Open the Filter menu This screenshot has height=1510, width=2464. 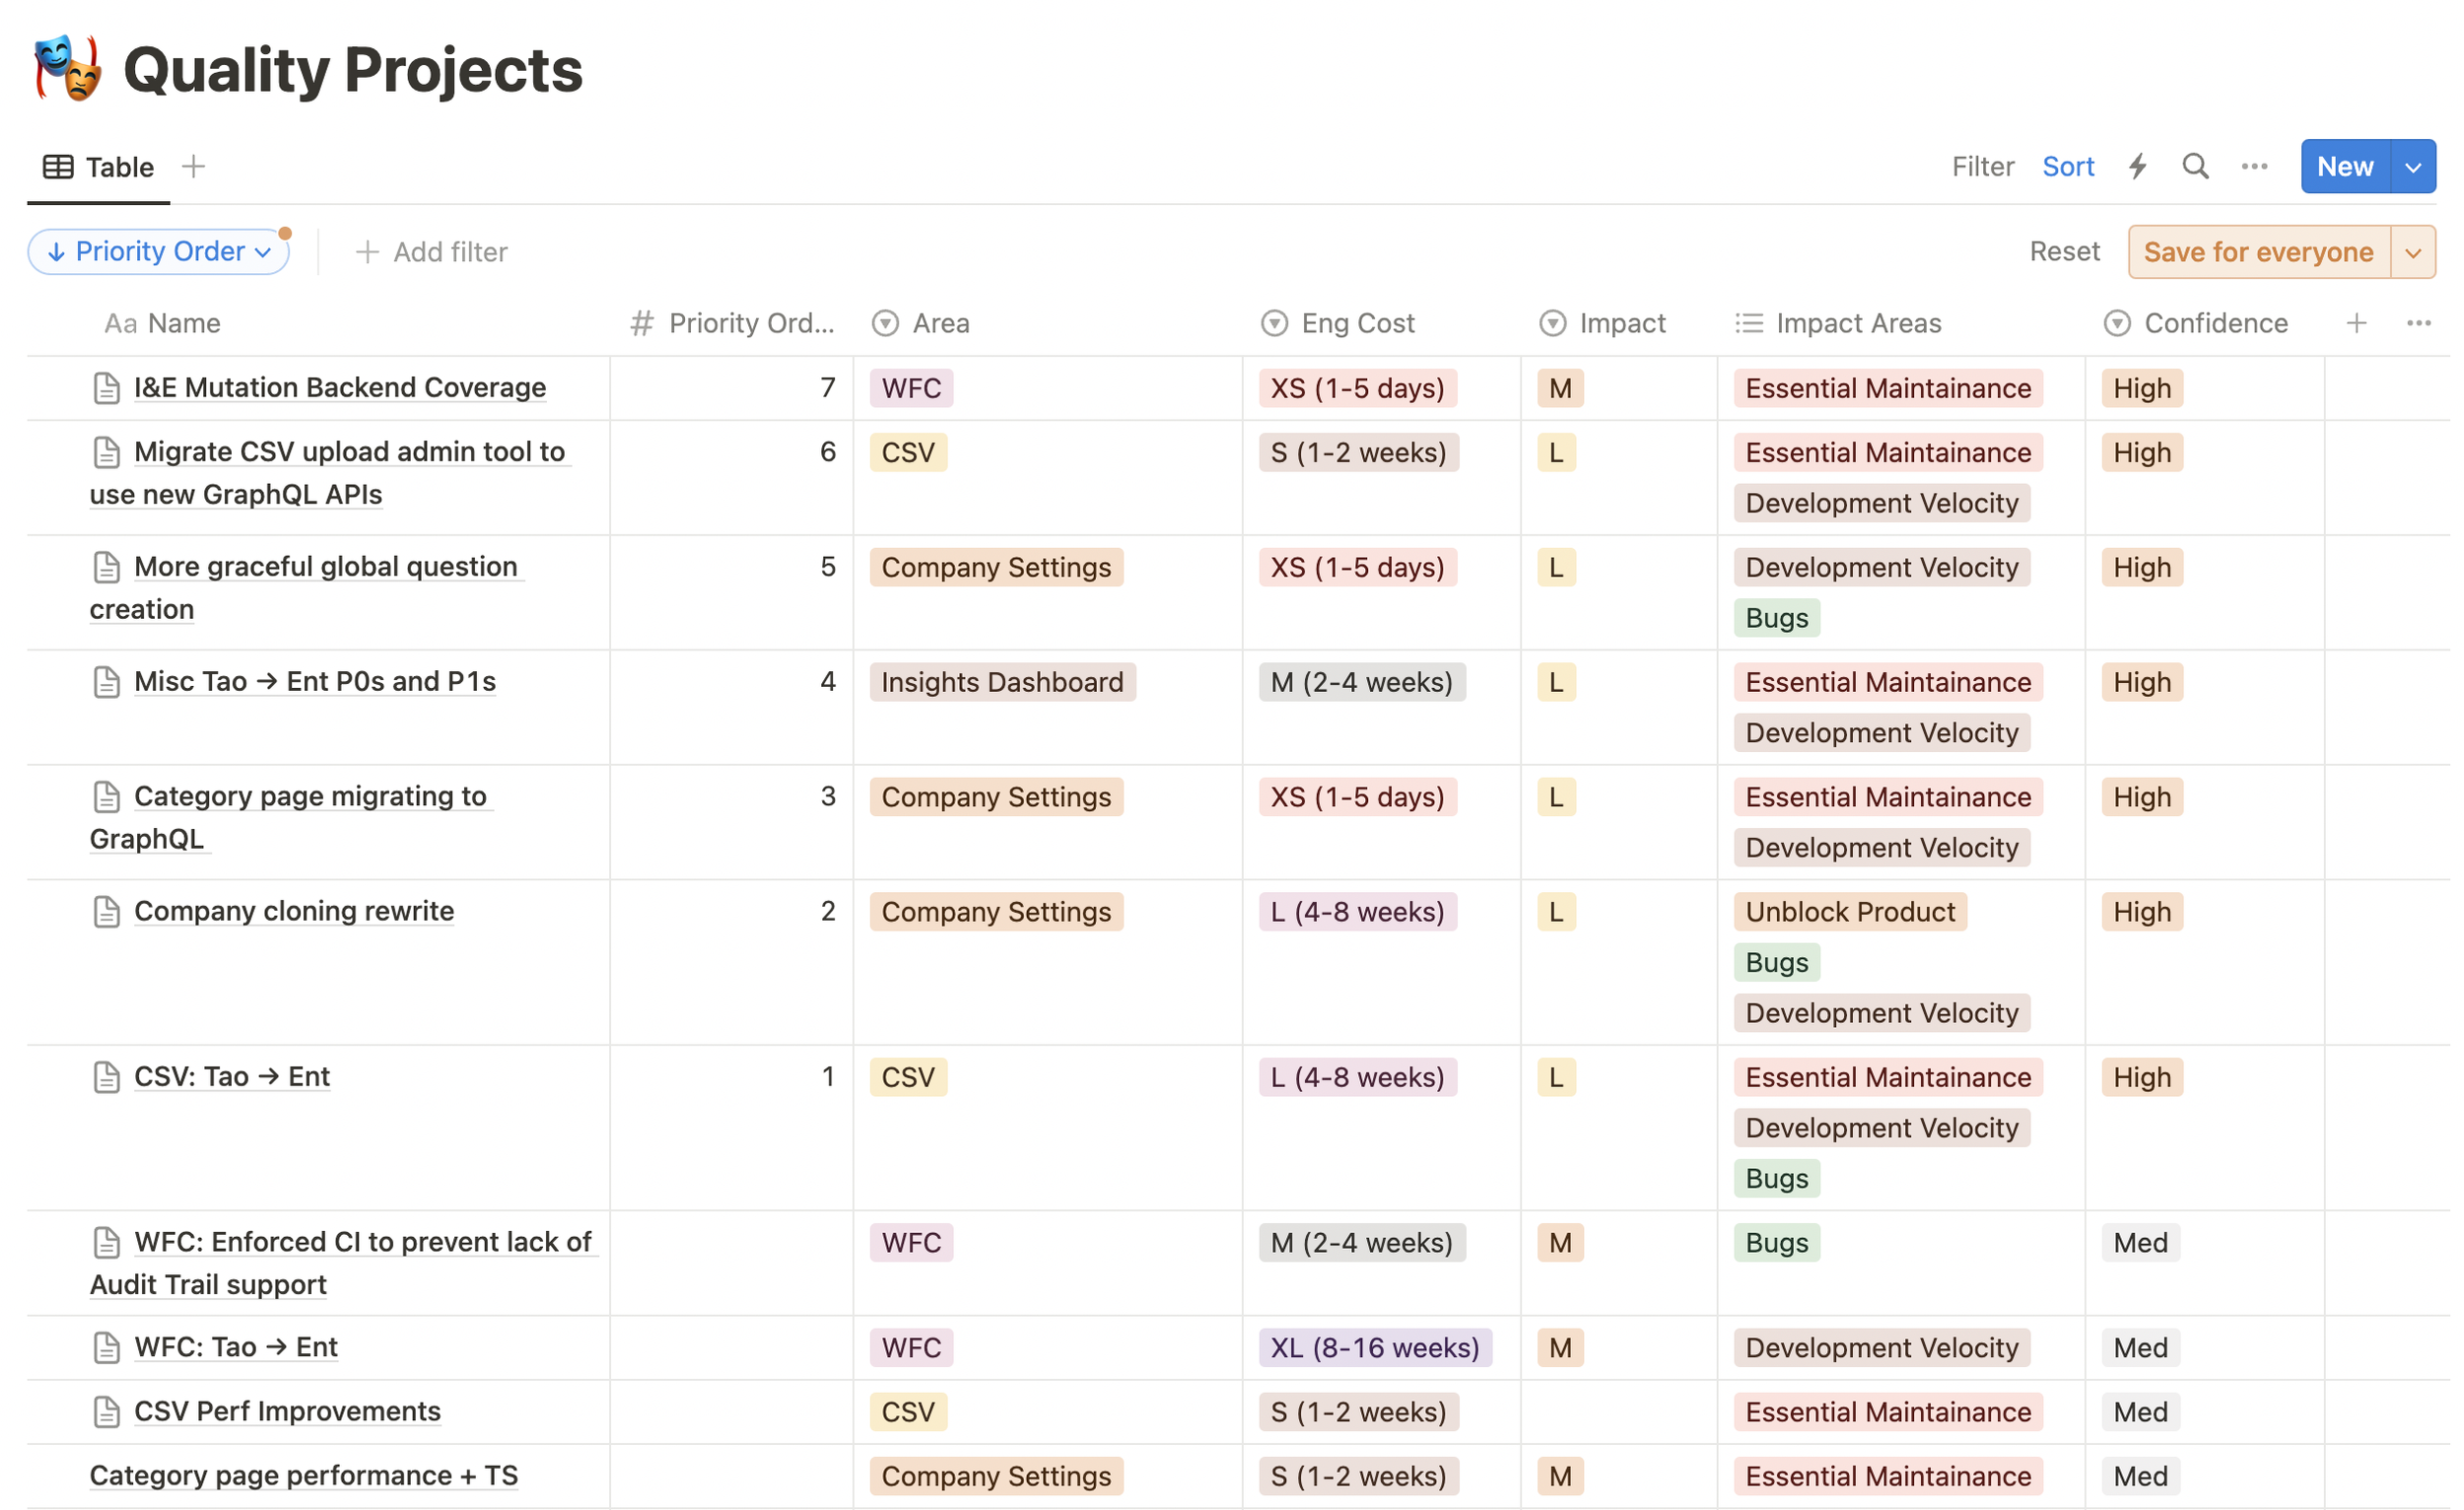[x=1982, y=166]
